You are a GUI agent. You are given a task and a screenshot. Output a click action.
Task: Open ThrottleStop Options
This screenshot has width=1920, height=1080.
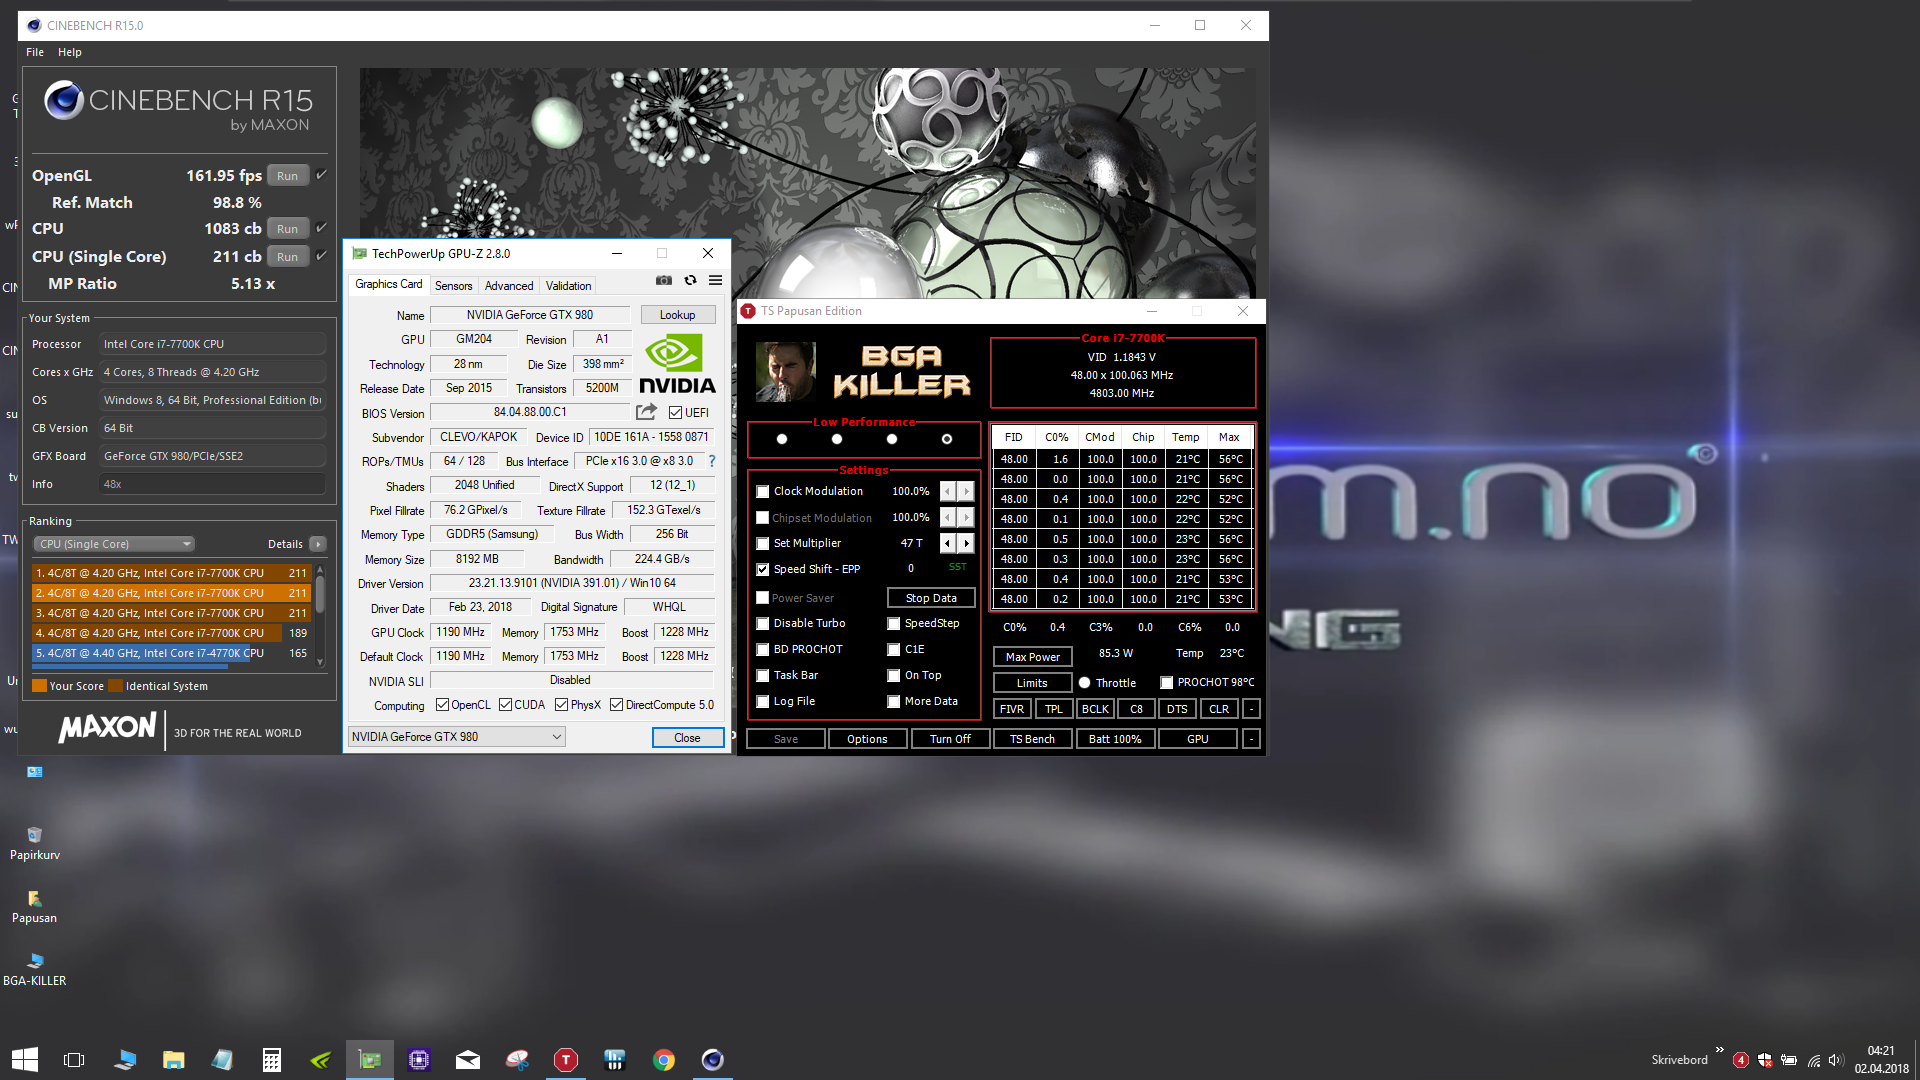pos(867,739)
